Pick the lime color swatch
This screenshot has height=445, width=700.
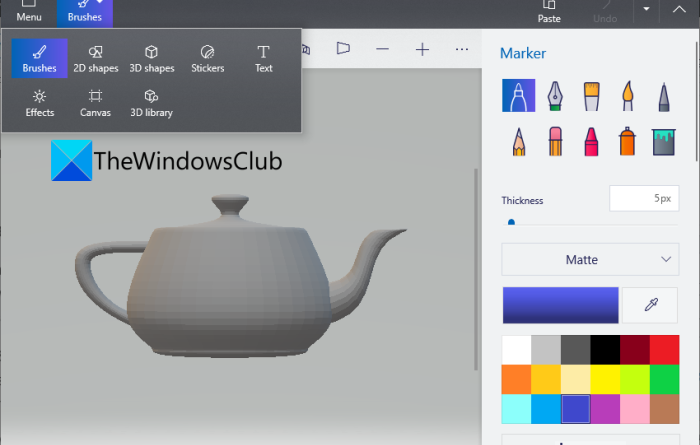(634, 379)
